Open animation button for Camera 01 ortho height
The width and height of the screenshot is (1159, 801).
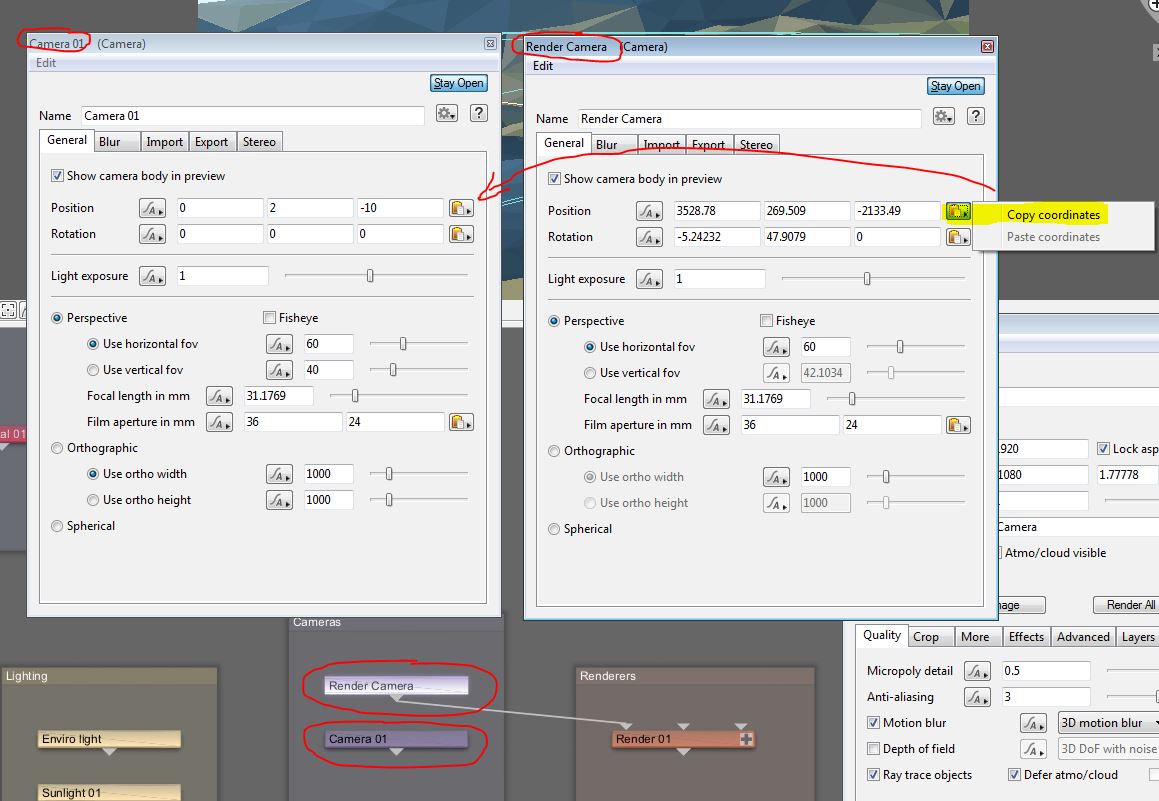(x=279, y=500)
